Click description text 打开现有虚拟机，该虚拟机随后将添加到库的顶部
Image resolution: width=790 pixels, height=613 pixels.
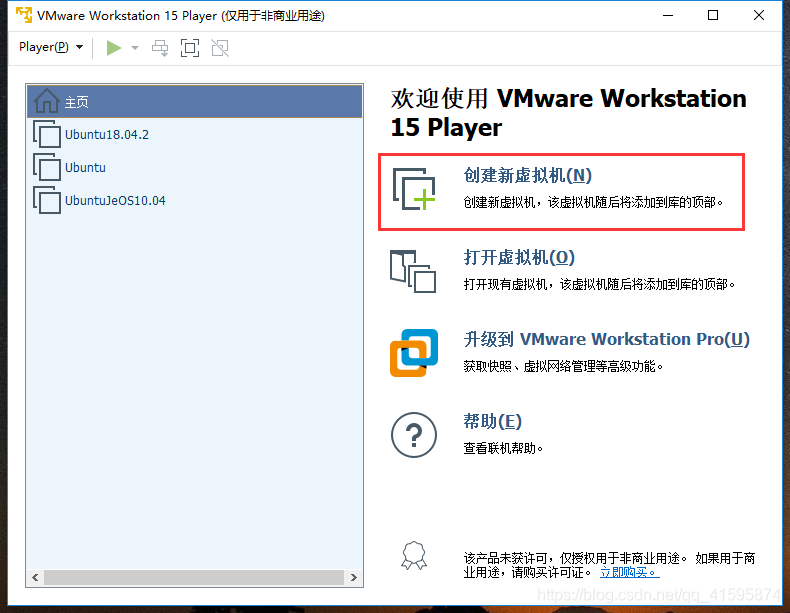(x=599, y=285)
